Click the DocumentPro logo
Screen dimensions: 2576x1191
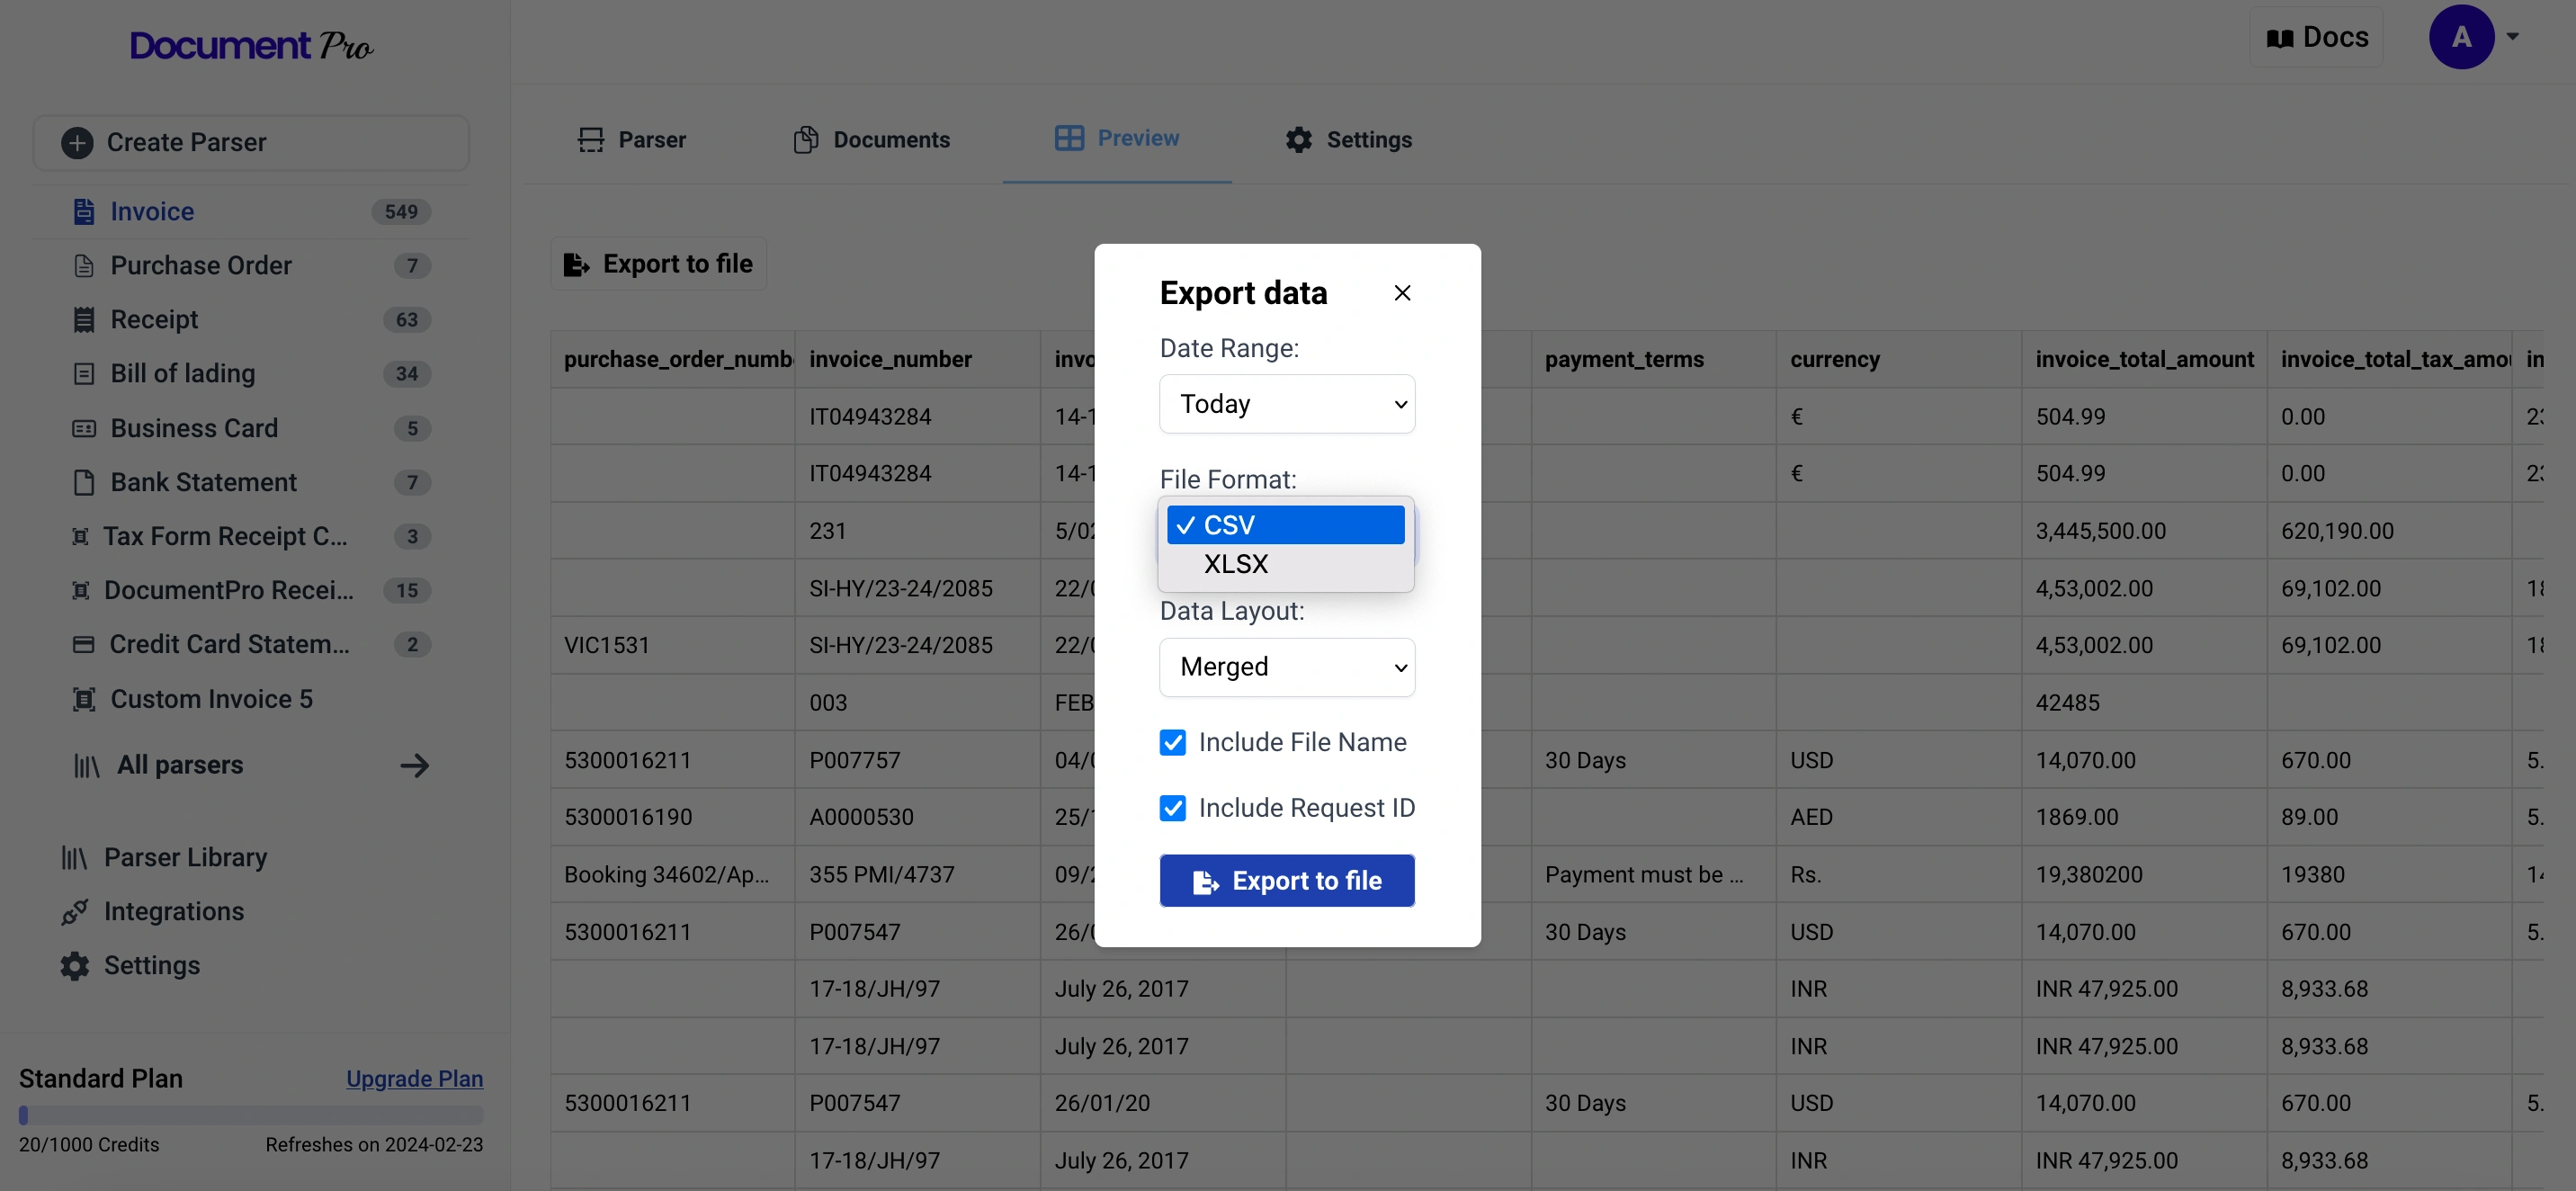[x=251, y=46]
